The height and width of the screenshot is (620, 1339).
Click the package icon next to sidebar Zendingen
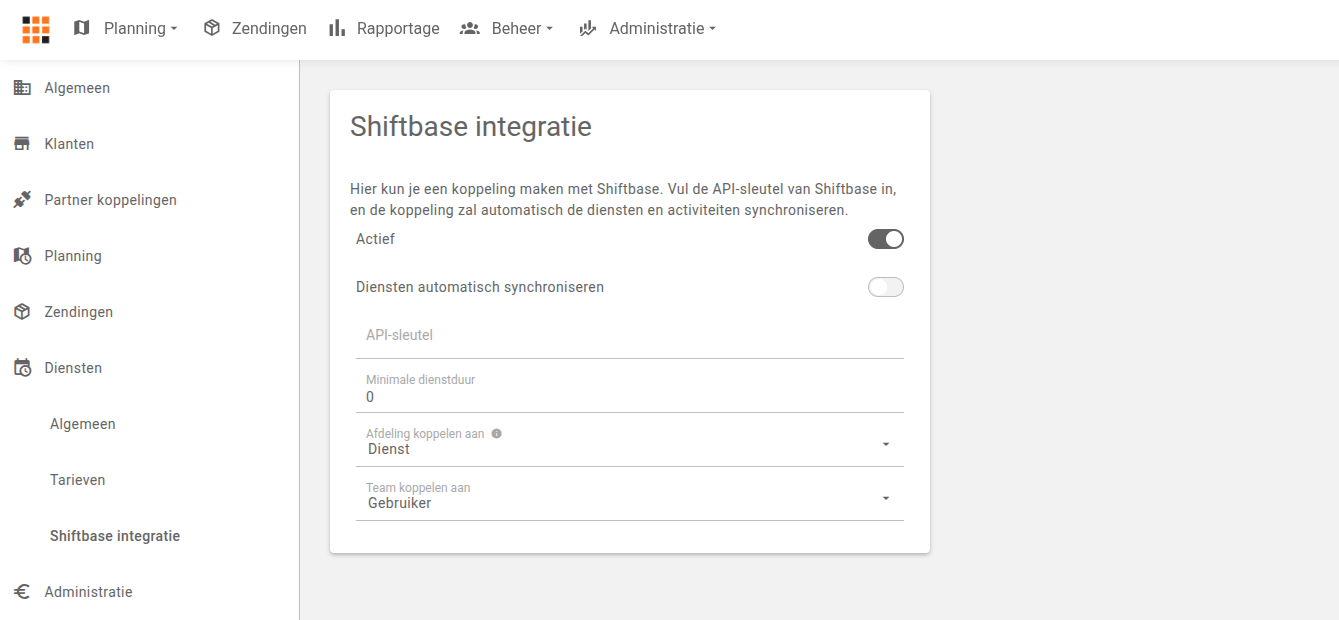tap(22, 312)
